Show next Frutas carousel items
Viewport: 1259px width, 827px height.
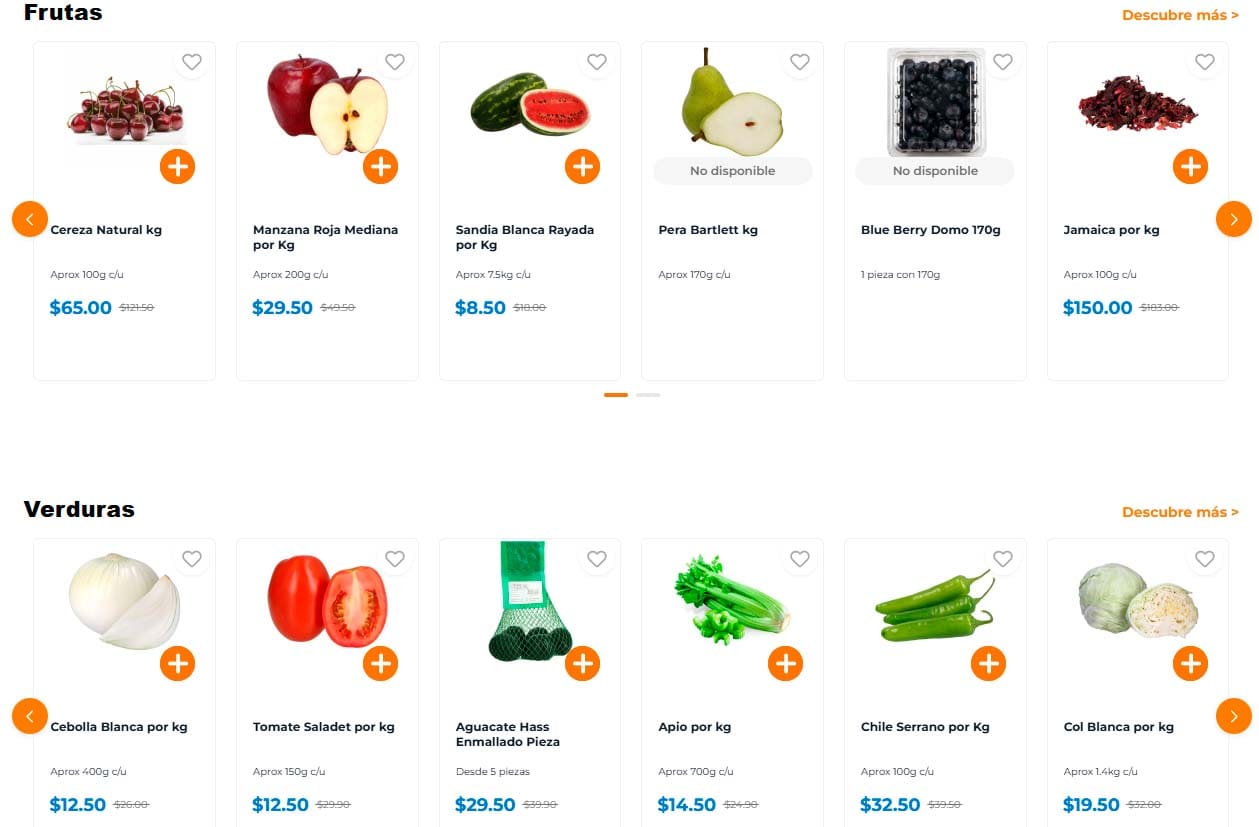(x=1233, y=219)
